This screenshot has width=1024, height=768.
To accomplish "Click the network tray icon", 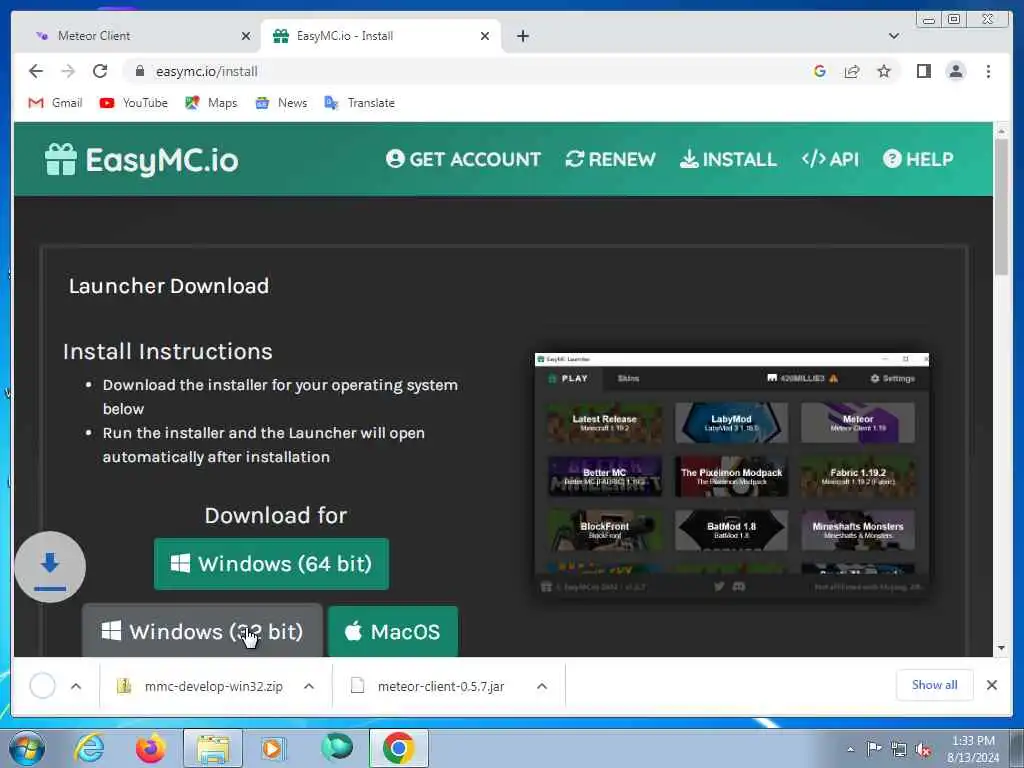I will click(x=899, y=750).
